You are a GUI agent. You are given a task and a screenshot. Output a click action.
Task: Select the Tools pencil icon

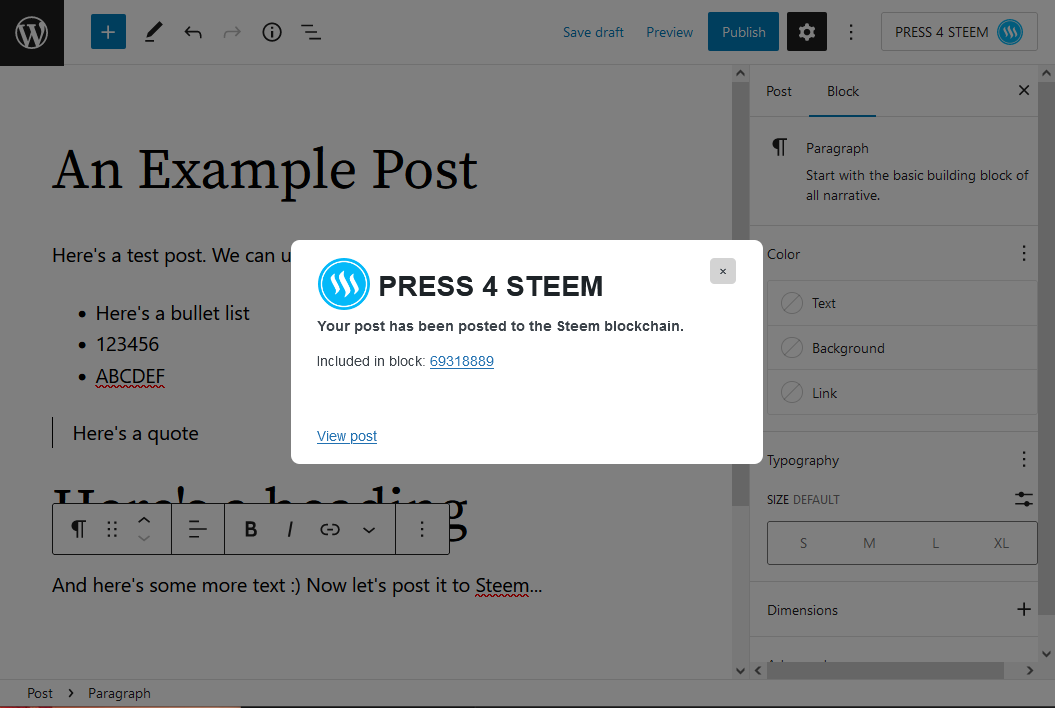pyautogui.click(x=153, y=32)
